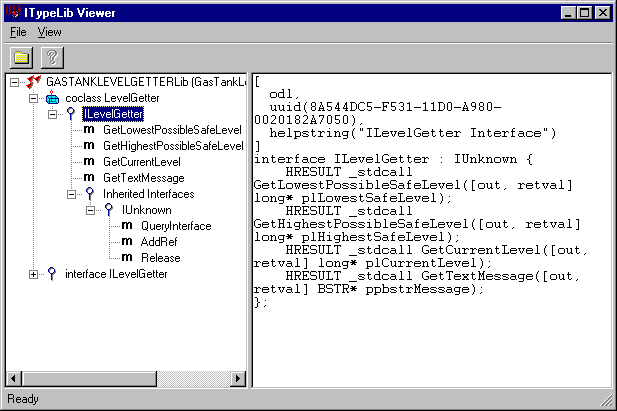Click the Help question mark toolbar icon

click(51, 56)
